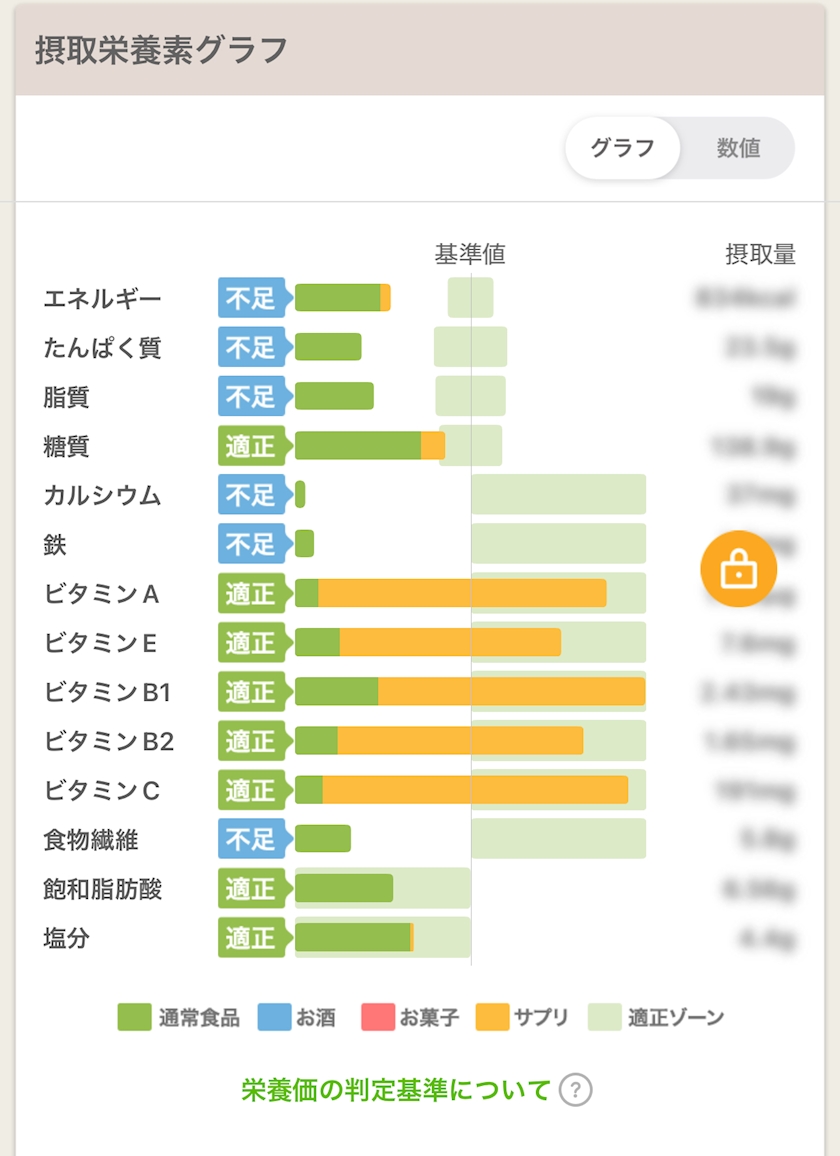Click the ビタミンA 適正 badge
This screenshot has width=840, height=1156.
coord(250,593)
